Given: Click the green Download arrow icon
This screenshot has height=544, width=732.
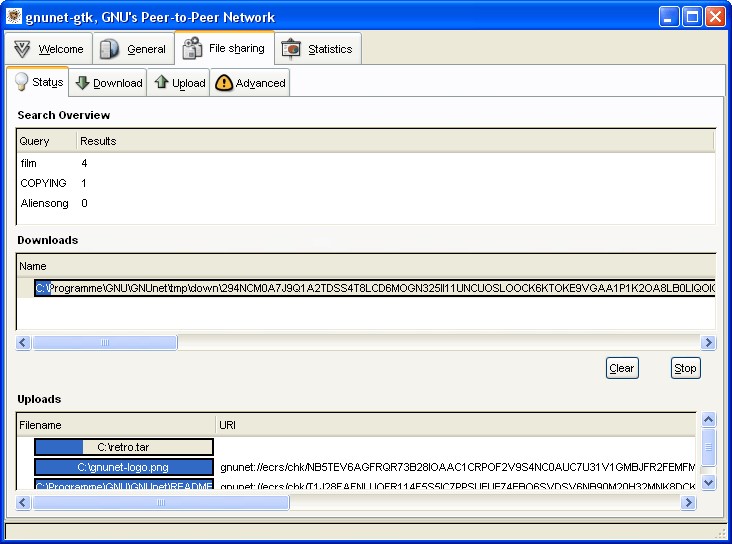Looking at the screenshot, I should pyautogui.click(x=83, y=82).
